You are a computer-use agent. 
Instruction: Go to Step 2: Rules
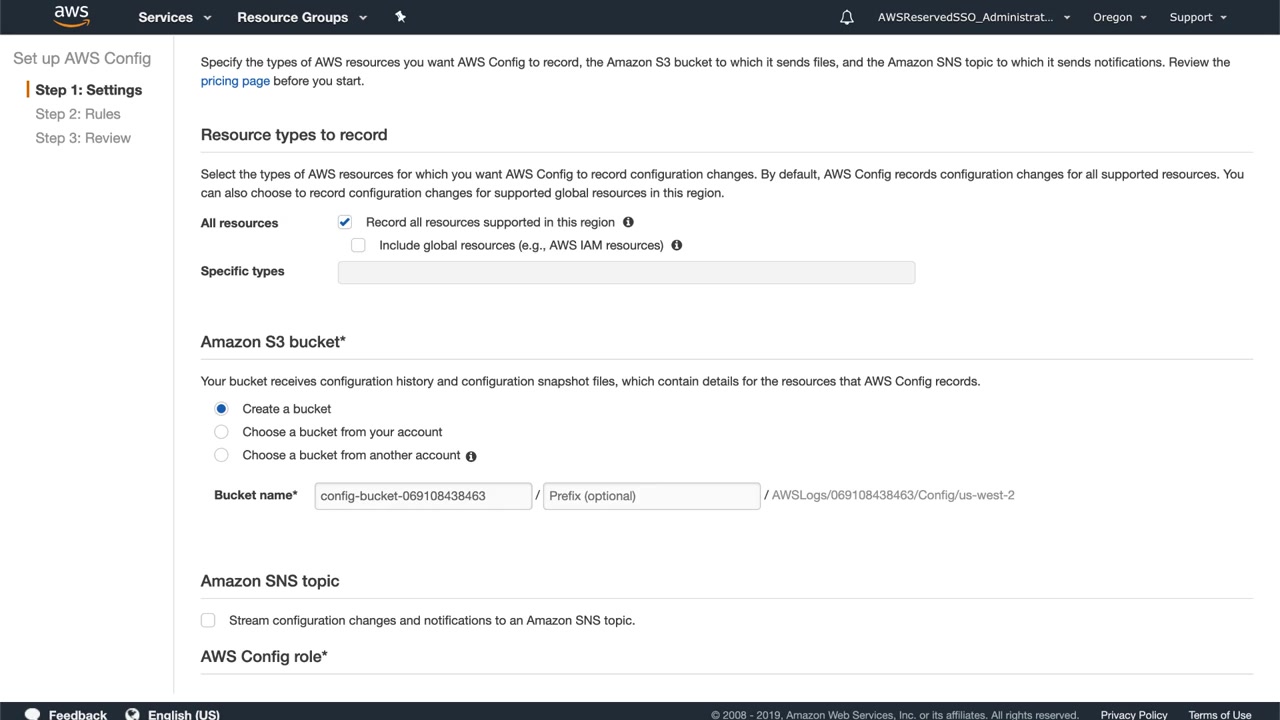click(78, 114)
